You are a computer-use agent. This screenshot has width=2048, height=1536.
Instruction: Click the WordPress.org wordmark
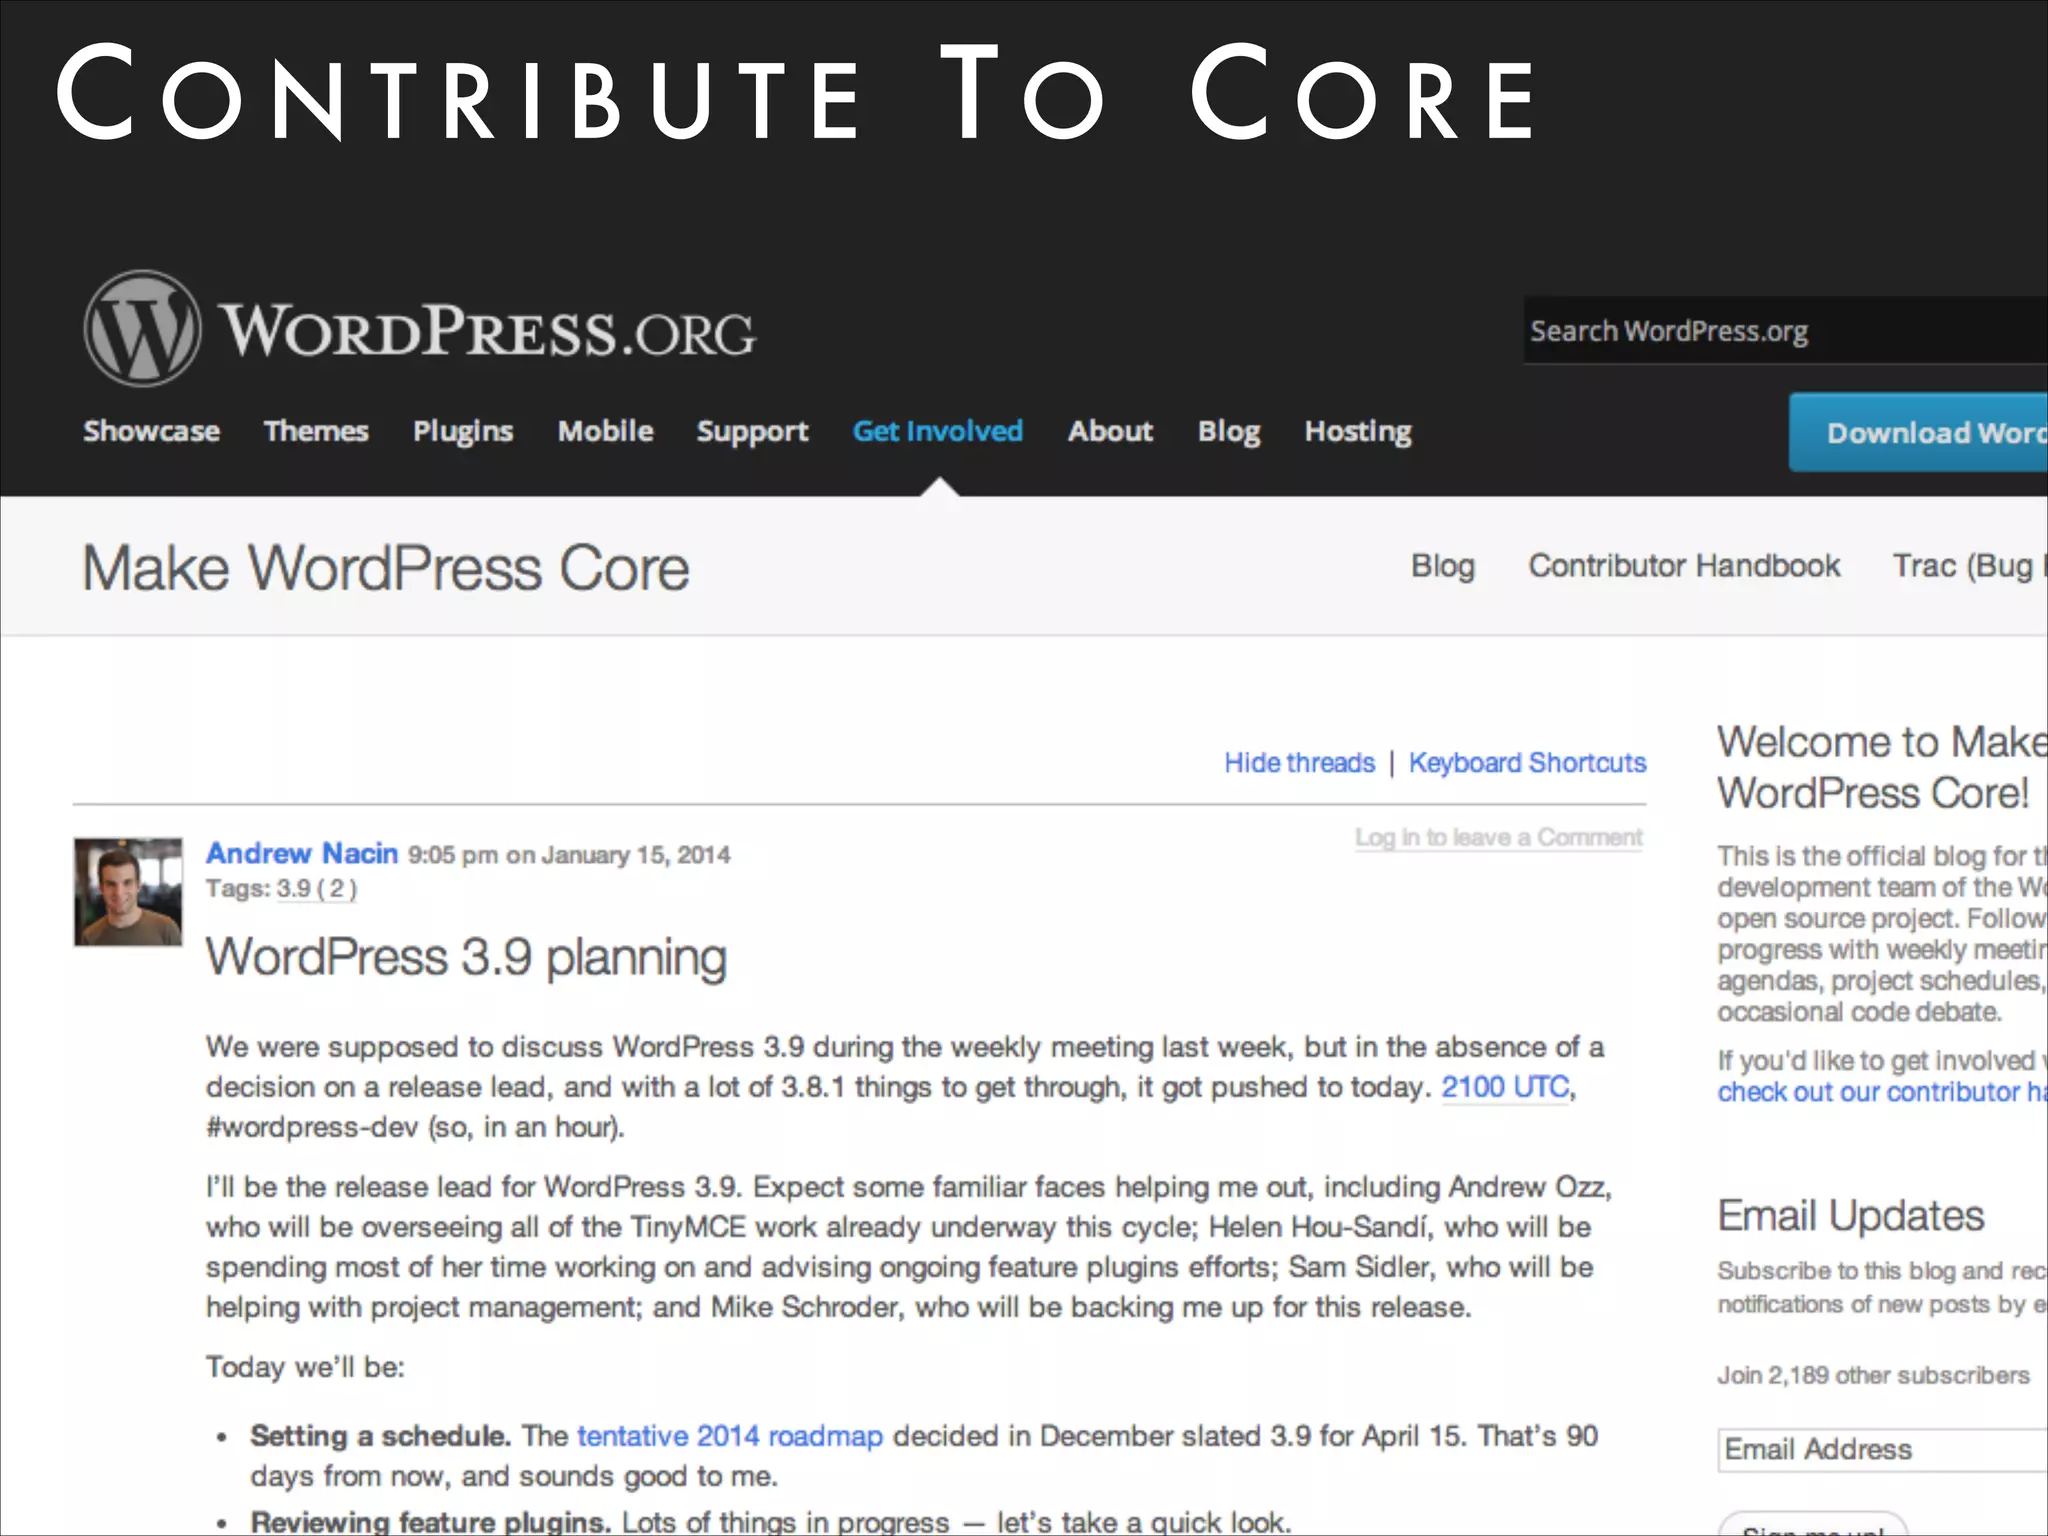pyautogui.click(x=488, y=331)
